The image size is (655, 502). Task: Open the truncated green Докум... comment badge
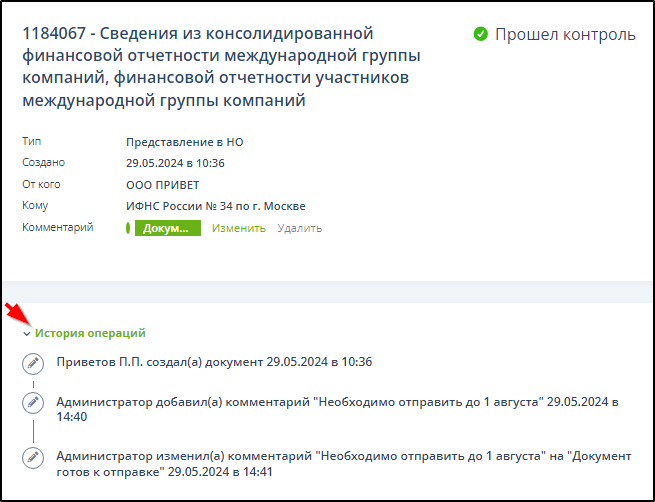tap(167, 228)
